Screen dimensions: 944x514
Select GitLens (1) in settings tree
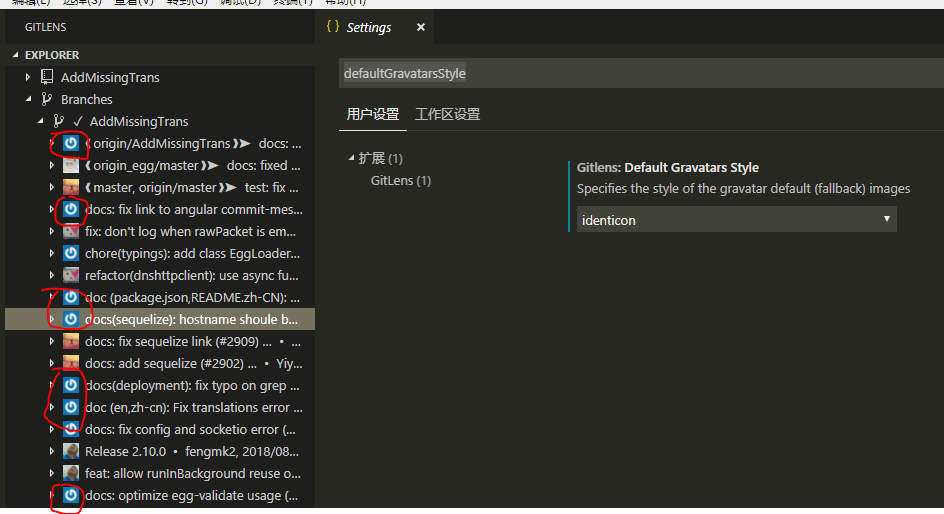click(x=401, y=181)
